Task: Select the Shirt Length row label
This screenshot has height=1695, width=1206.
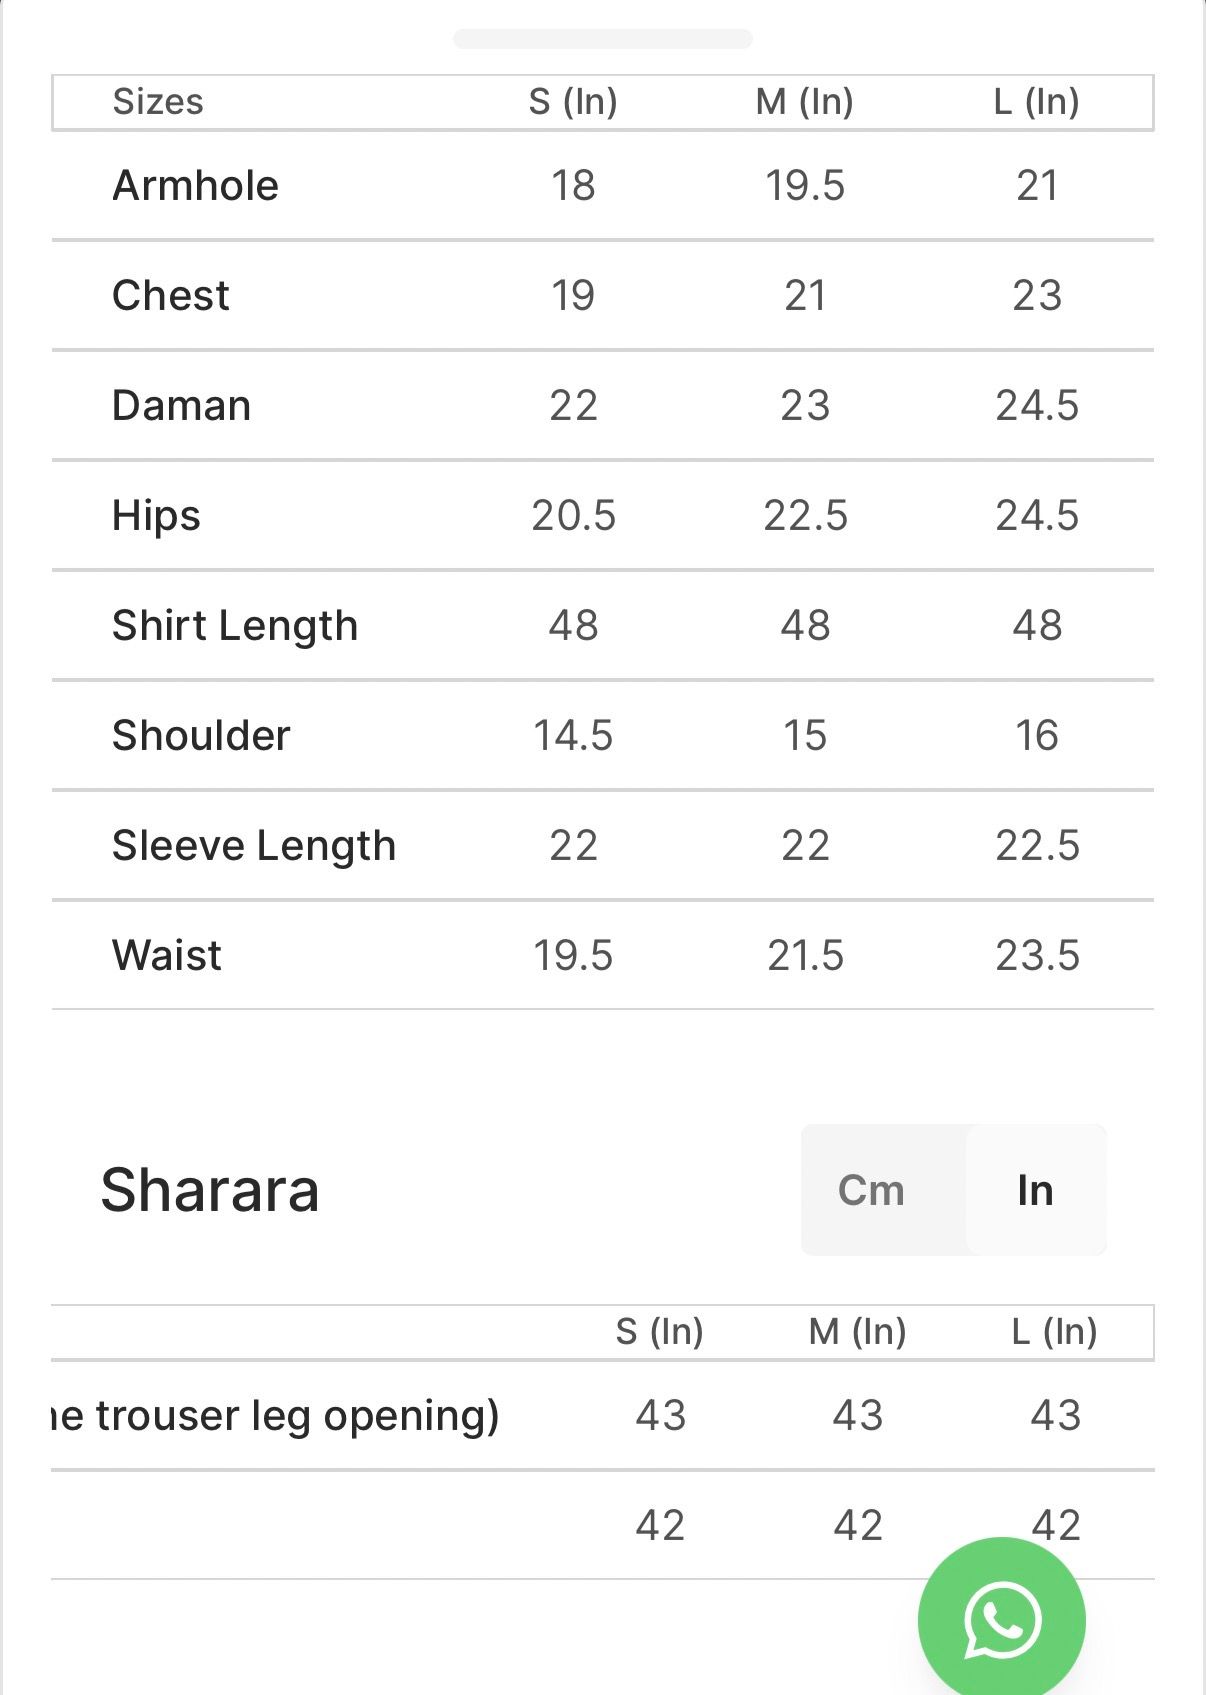Action: click(x=235, y=626)
